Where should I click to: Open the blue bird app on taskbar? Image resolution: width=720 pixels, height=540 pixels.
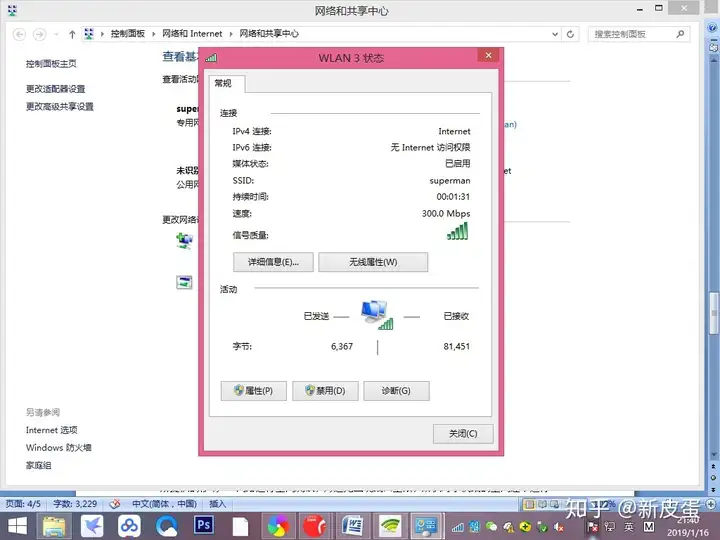click(92, 526)
